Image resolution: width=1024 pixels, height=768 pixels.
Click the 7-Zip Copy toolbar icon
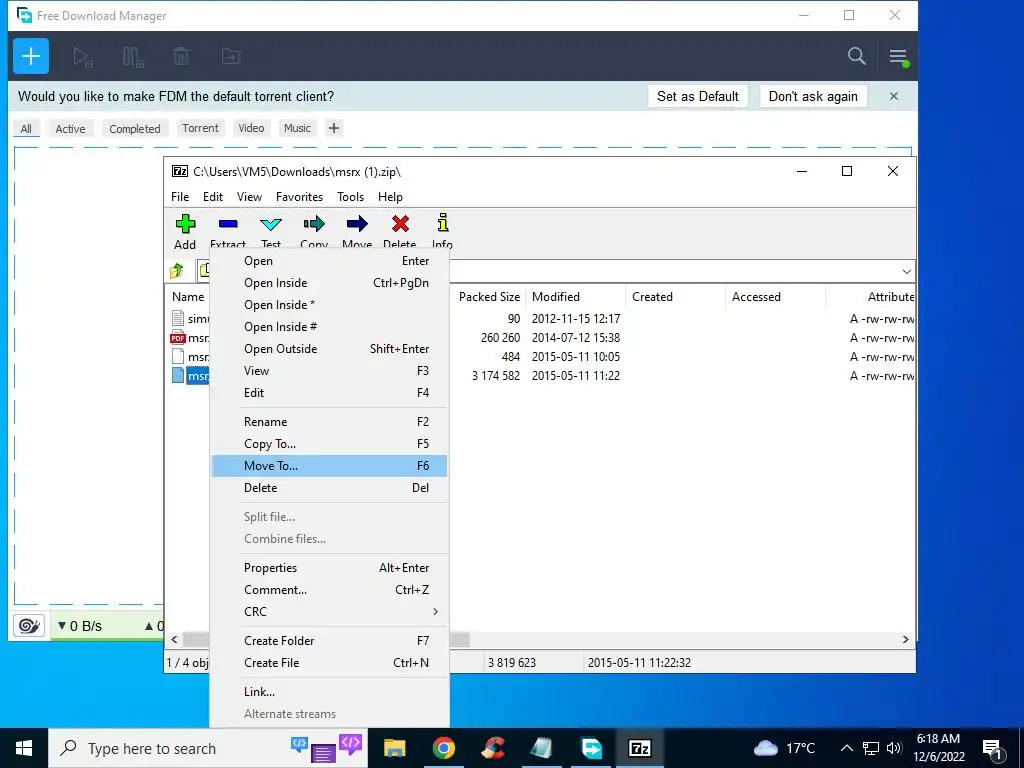pyautogui.click(x=314, y=231)
